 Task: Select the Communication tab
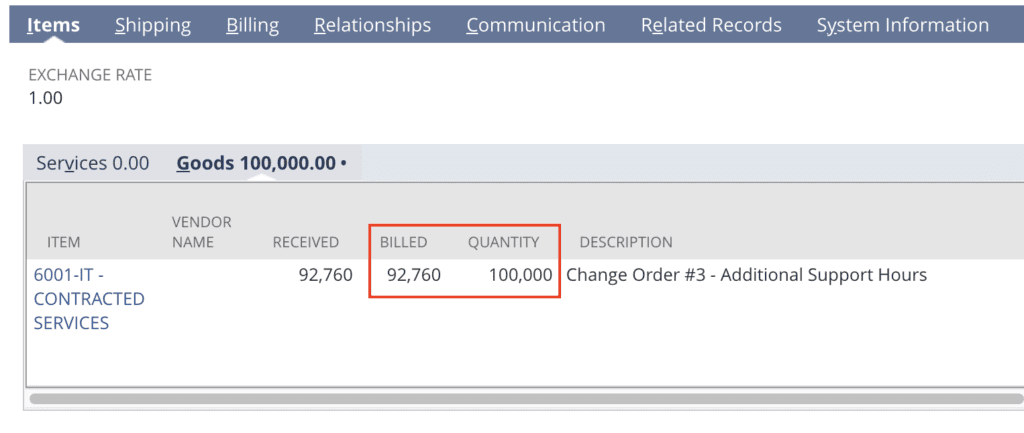[535, 25]
